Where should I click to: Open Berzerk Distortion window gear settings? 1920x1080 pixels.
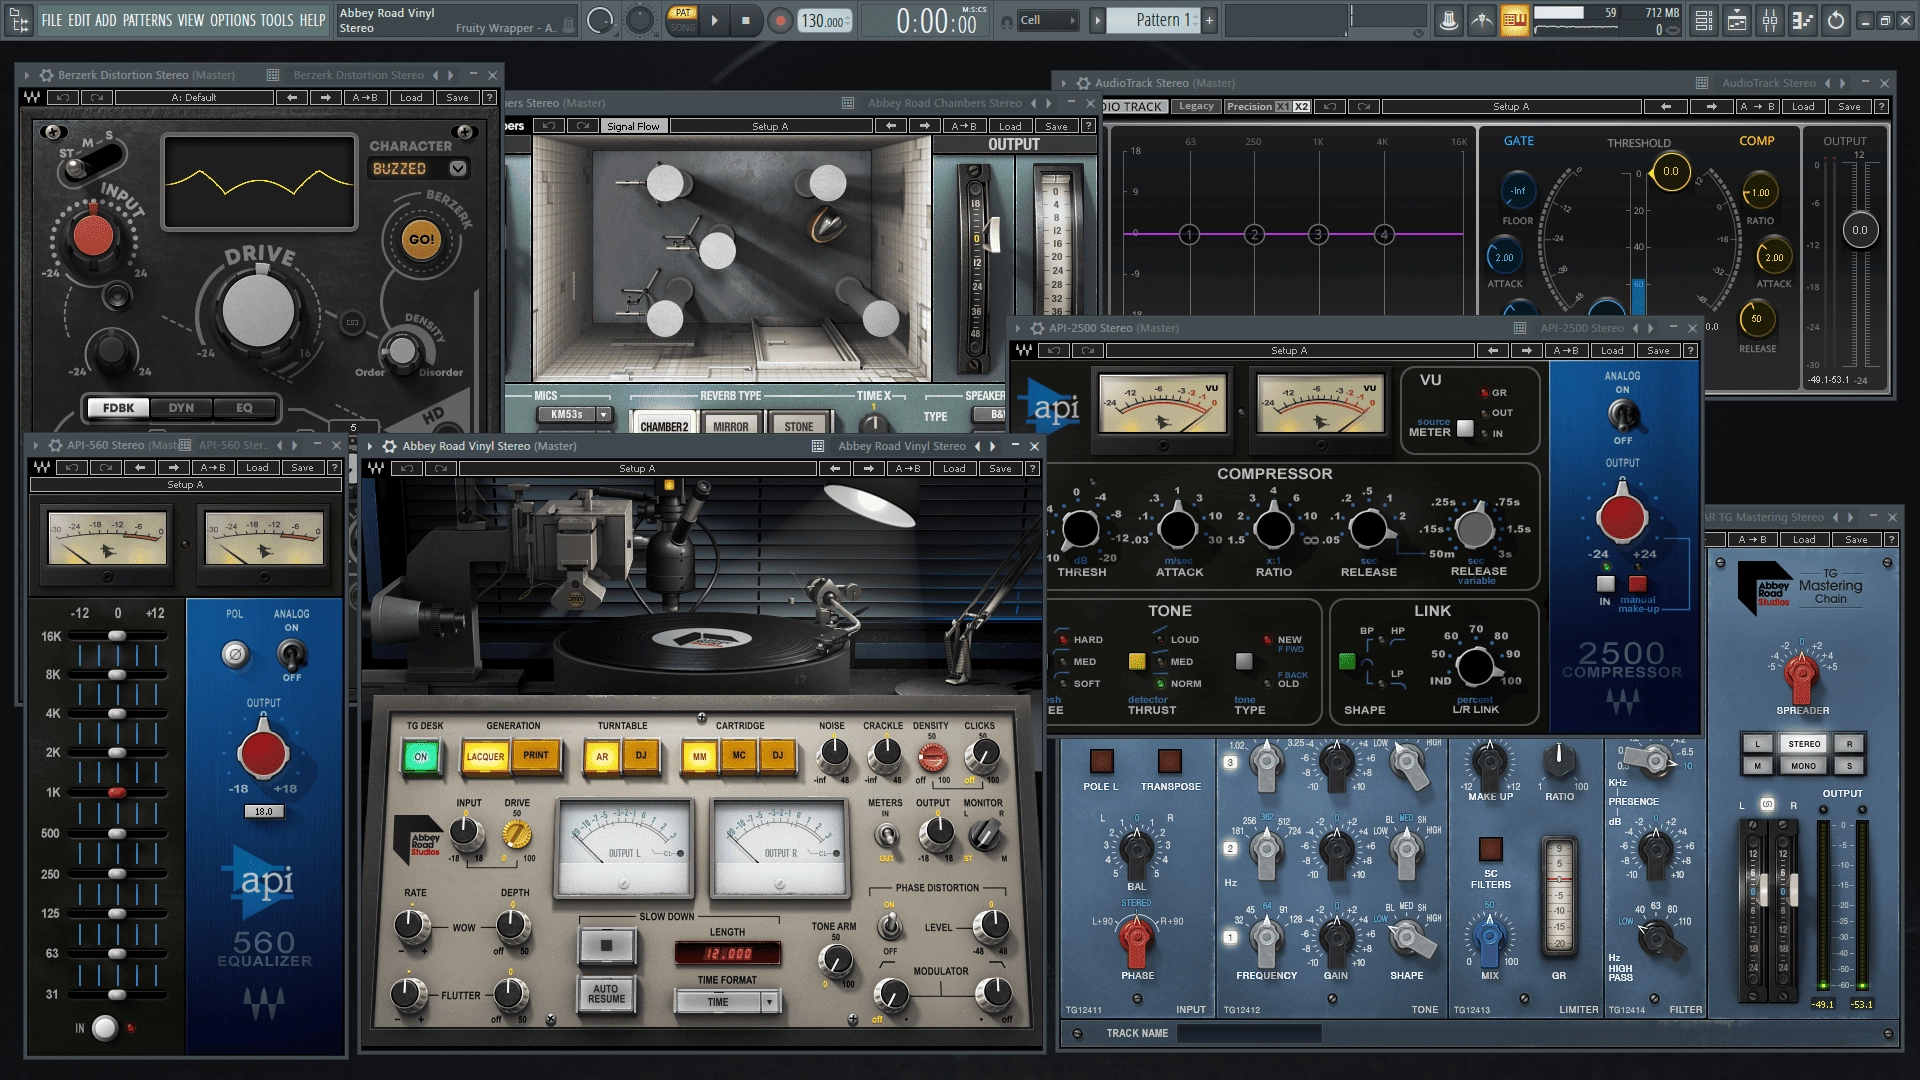[46, 75]
